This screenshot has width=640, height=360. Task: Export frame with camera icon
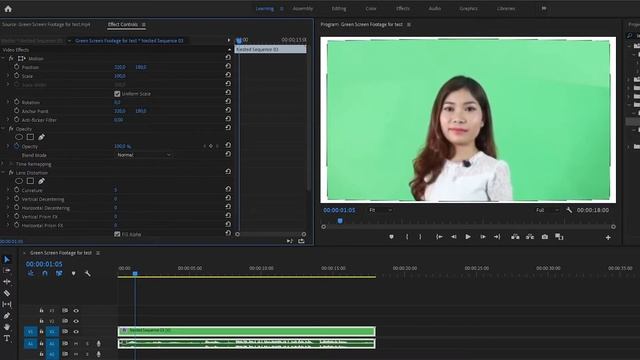click(544, 237)
